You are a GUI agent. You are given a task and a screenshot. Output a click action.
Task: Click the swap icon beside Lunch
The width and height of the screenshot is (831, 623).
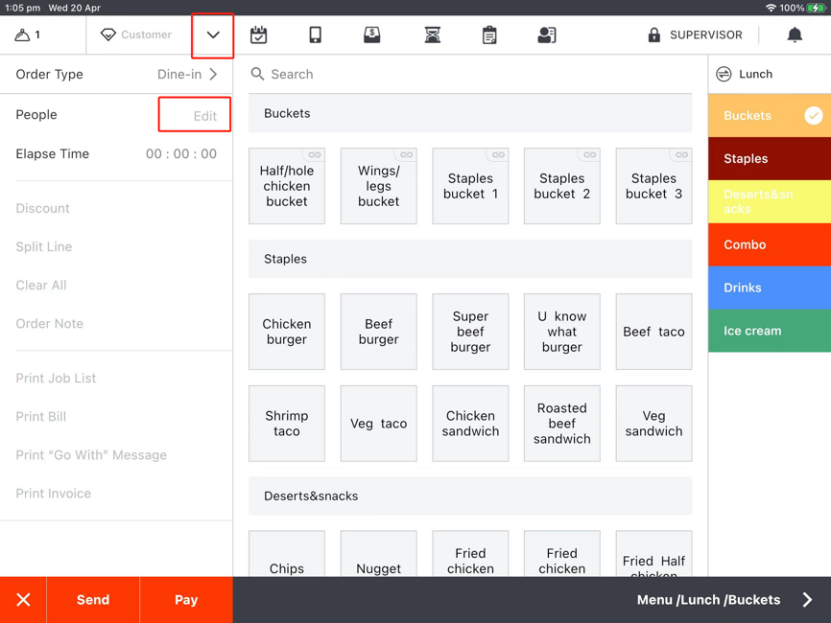724,74
